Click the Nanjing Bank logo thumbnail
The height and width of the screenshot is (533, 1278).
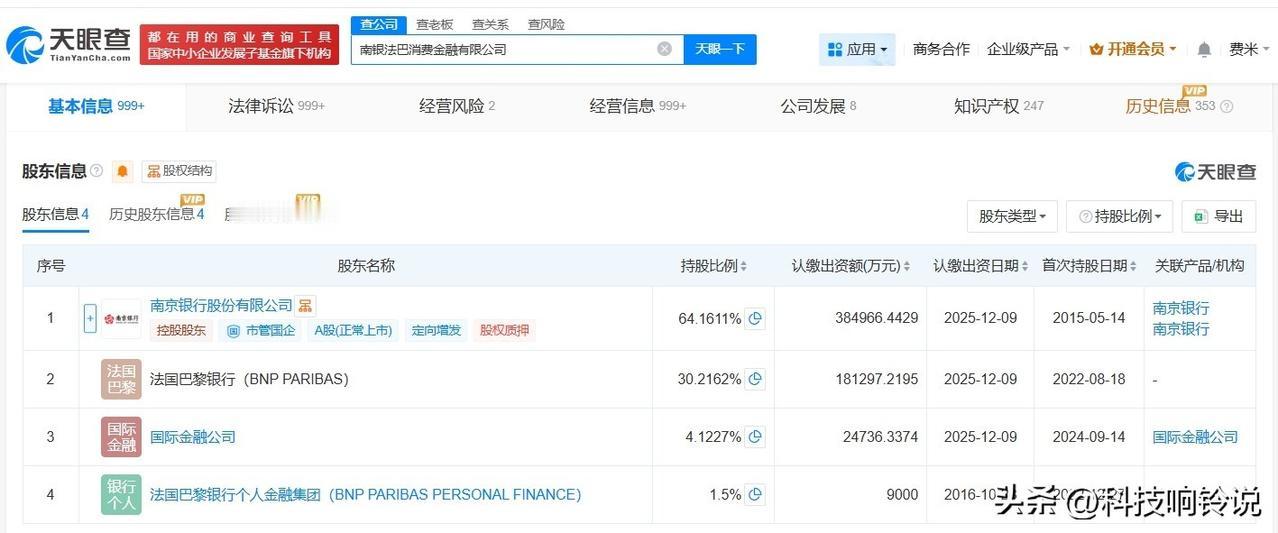(121, 318)
